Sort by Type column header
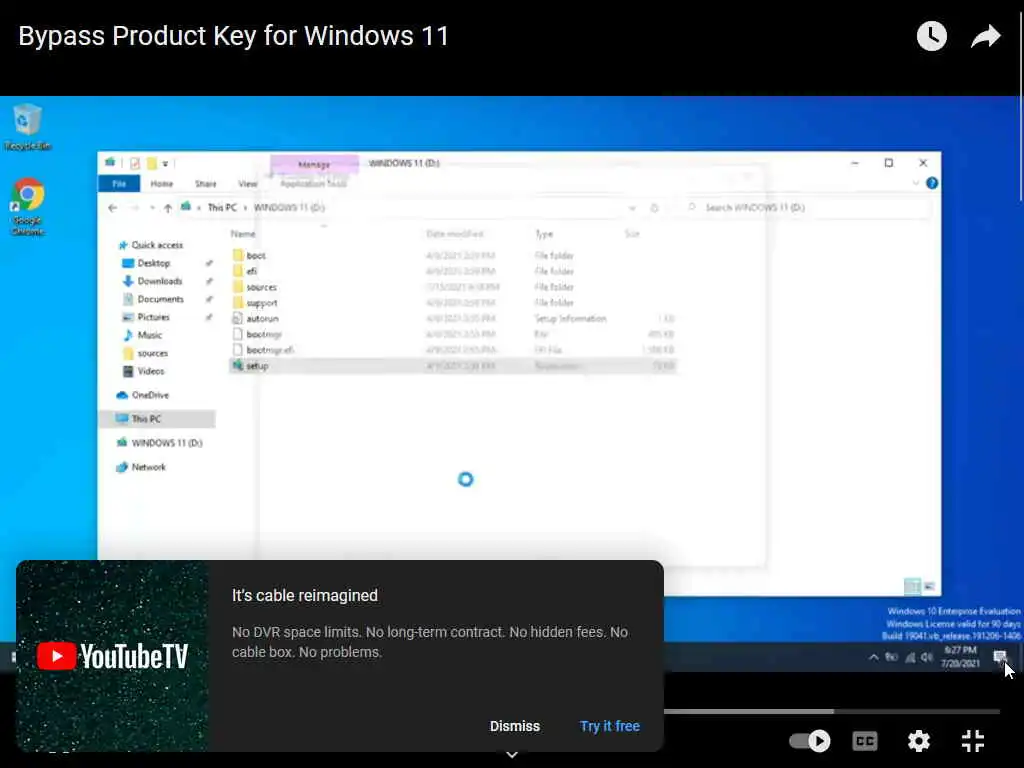 point(544,234)
